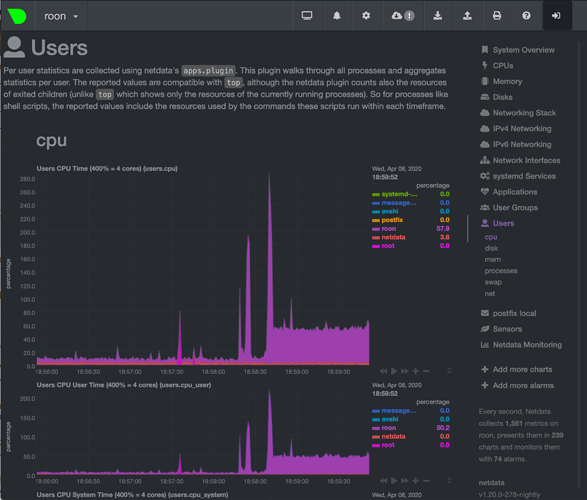Viewport: 587px width, 500px height.
Task: Open Networking Stack section
Action: point(518,113)
